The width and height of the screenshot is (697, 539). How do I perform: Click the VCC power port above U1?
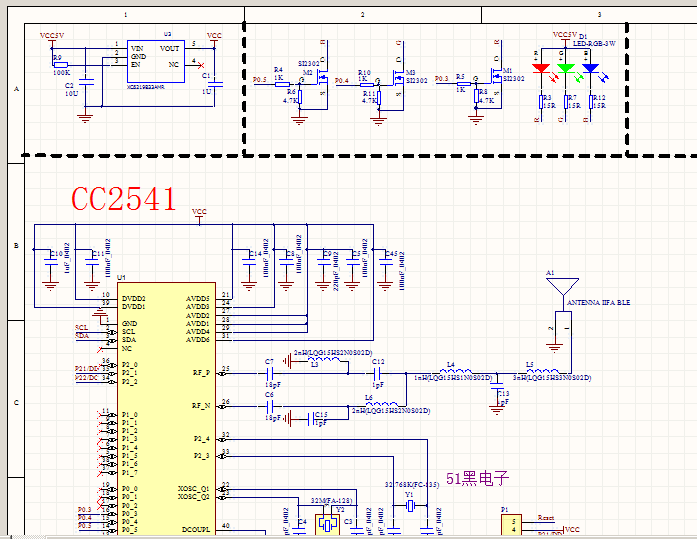coord(199,215)
